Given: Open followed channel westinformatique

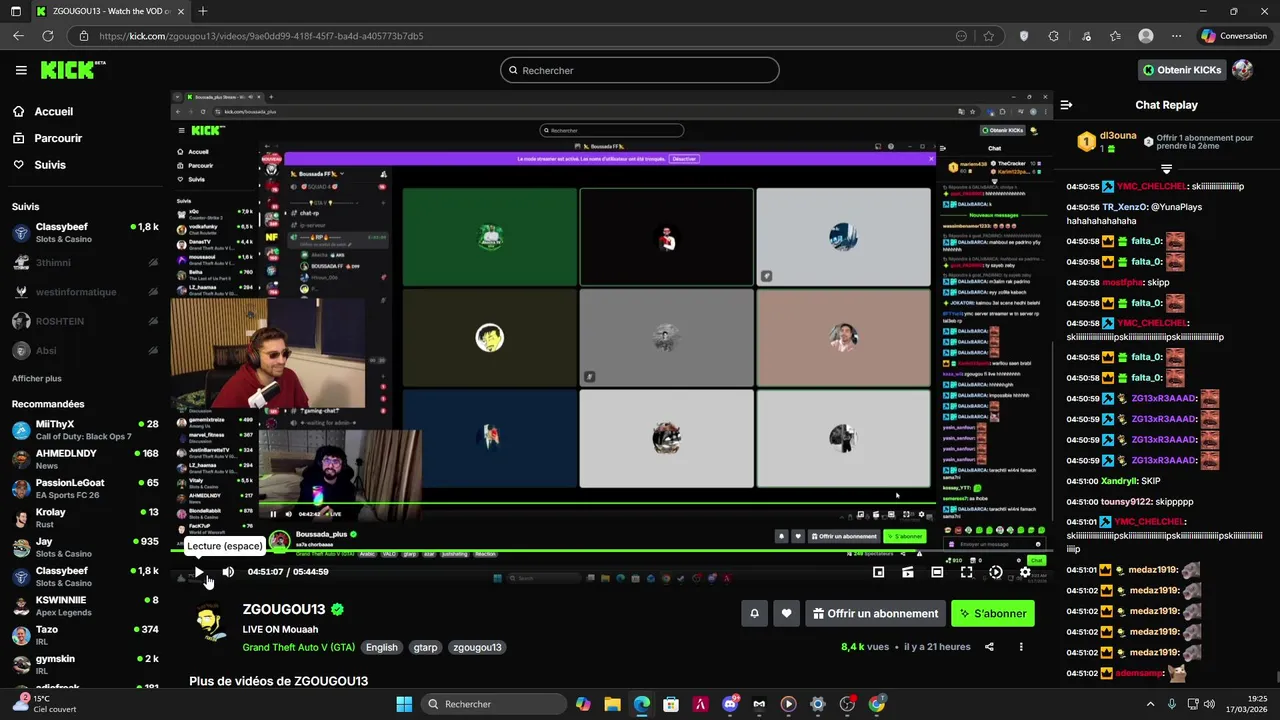Looking at the screenshot, I should 85,292.
